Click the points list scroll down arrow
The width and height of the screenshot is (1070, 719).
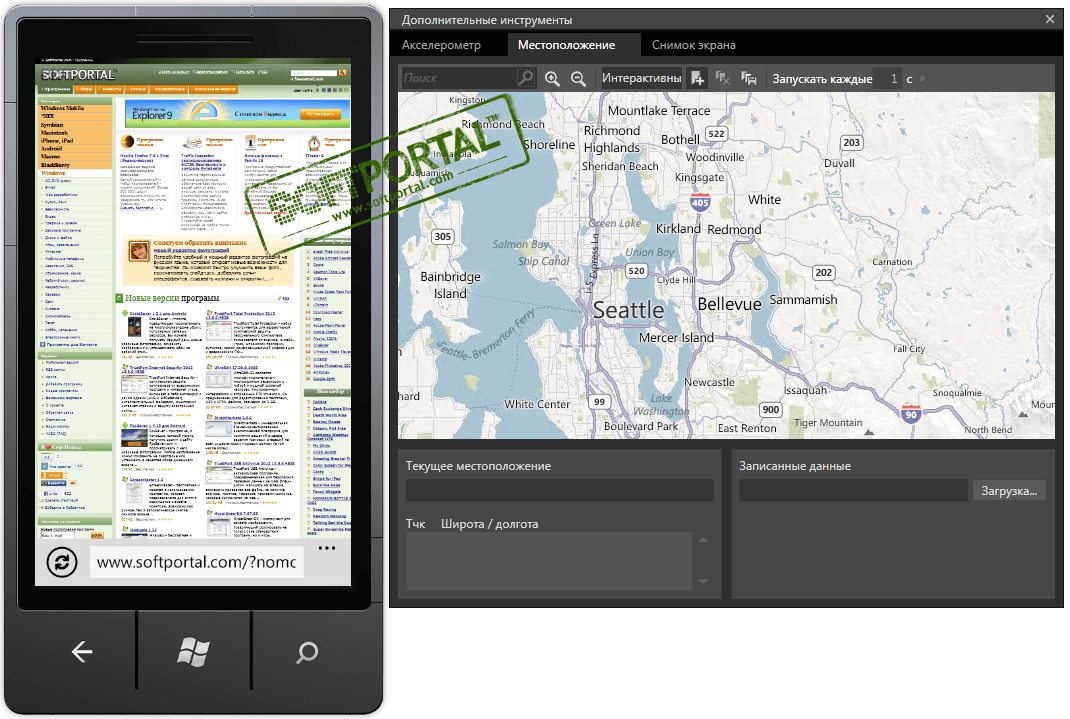click(x=704, y=582)
